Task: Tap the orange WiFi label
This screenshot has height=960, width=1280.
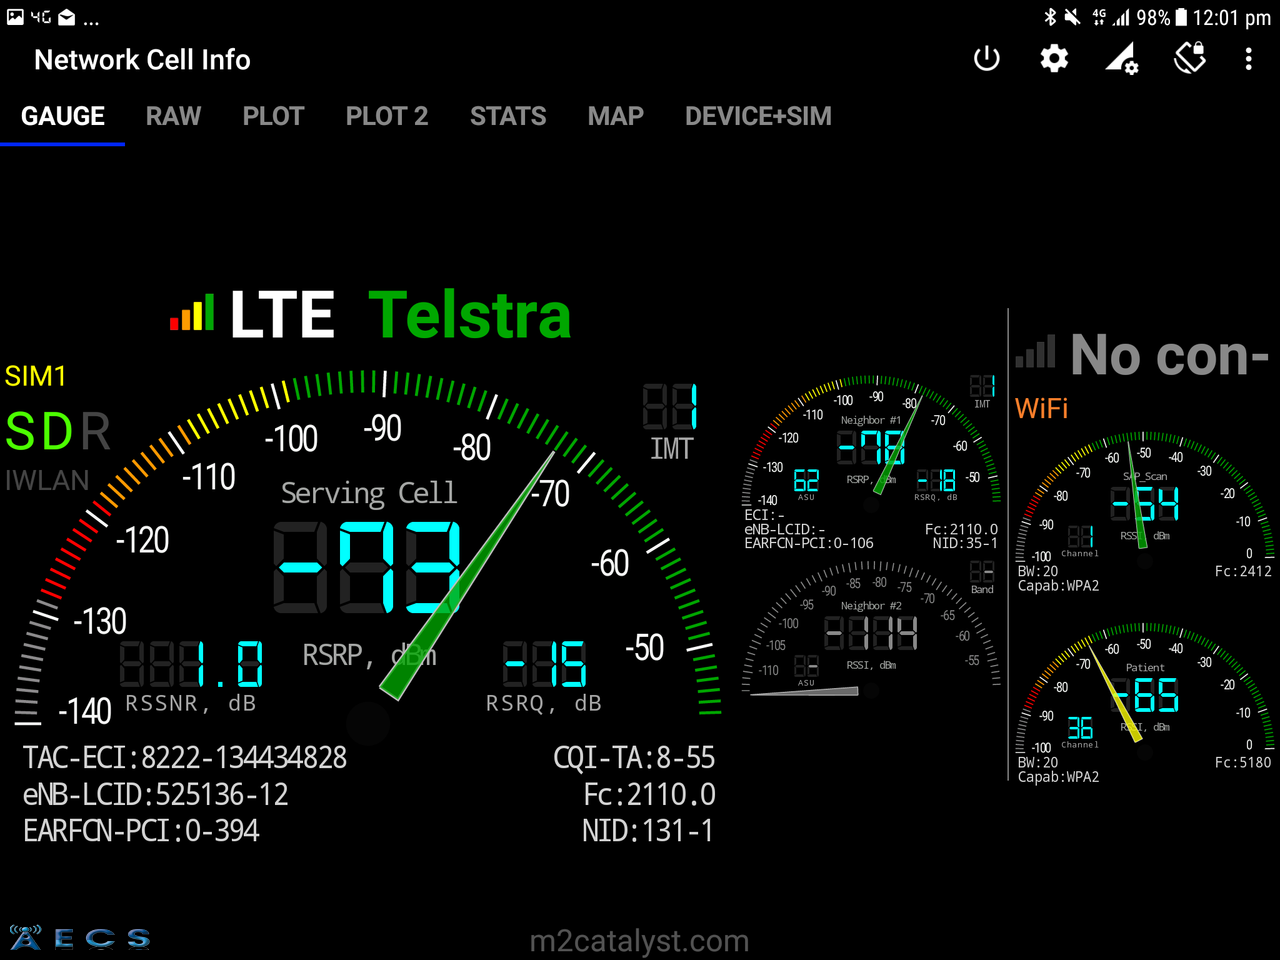Action: (1042, 408)
